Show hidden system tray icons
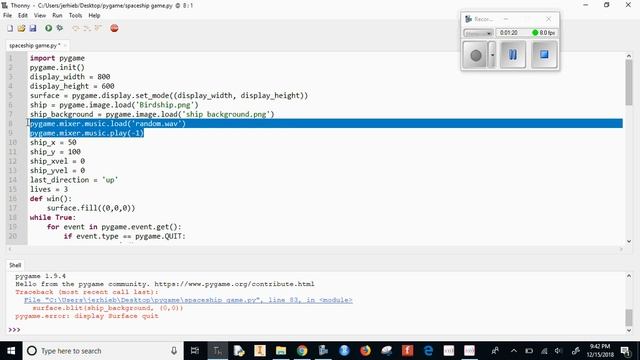 [x=514, y=351]
